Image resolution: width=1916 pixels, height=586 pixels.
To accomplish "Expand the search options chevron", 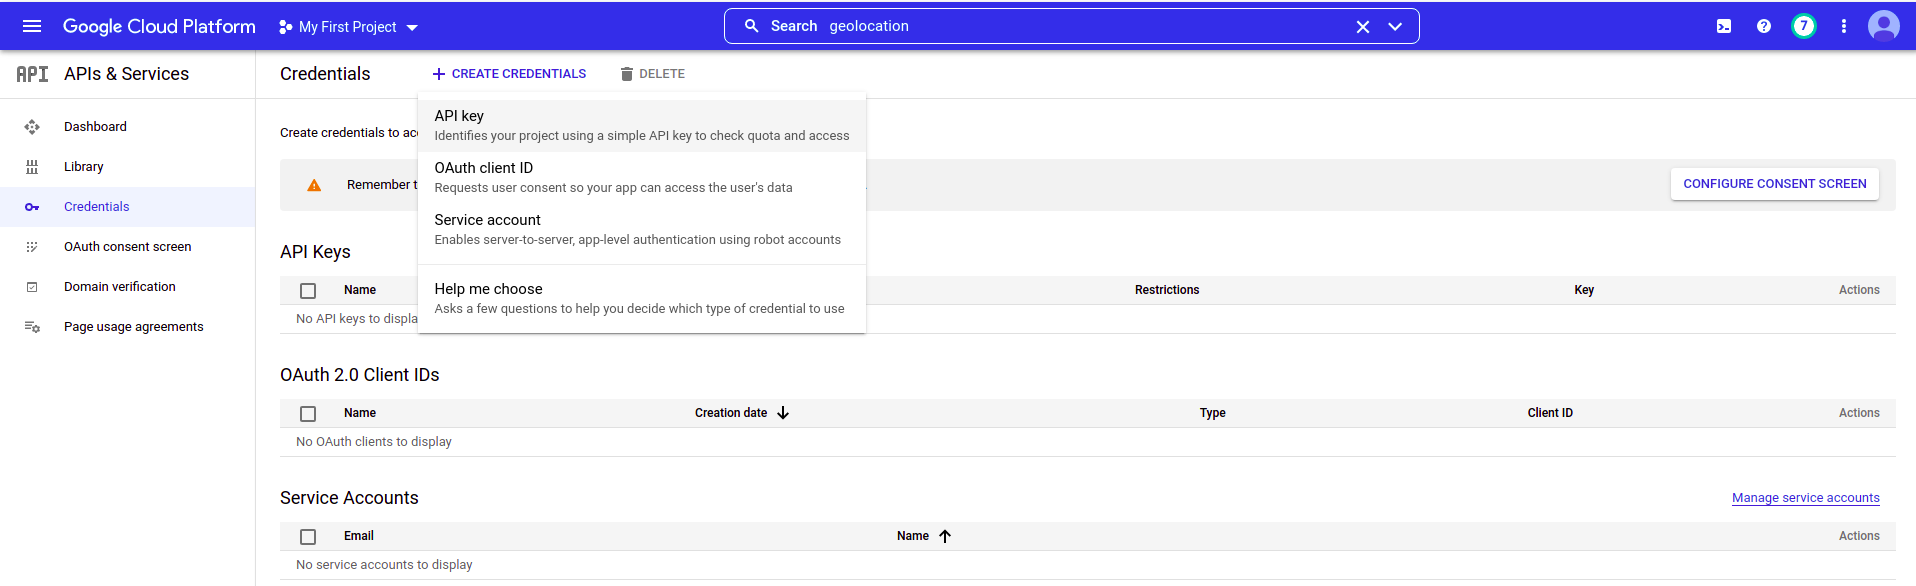I will (x=1395, y=27).
